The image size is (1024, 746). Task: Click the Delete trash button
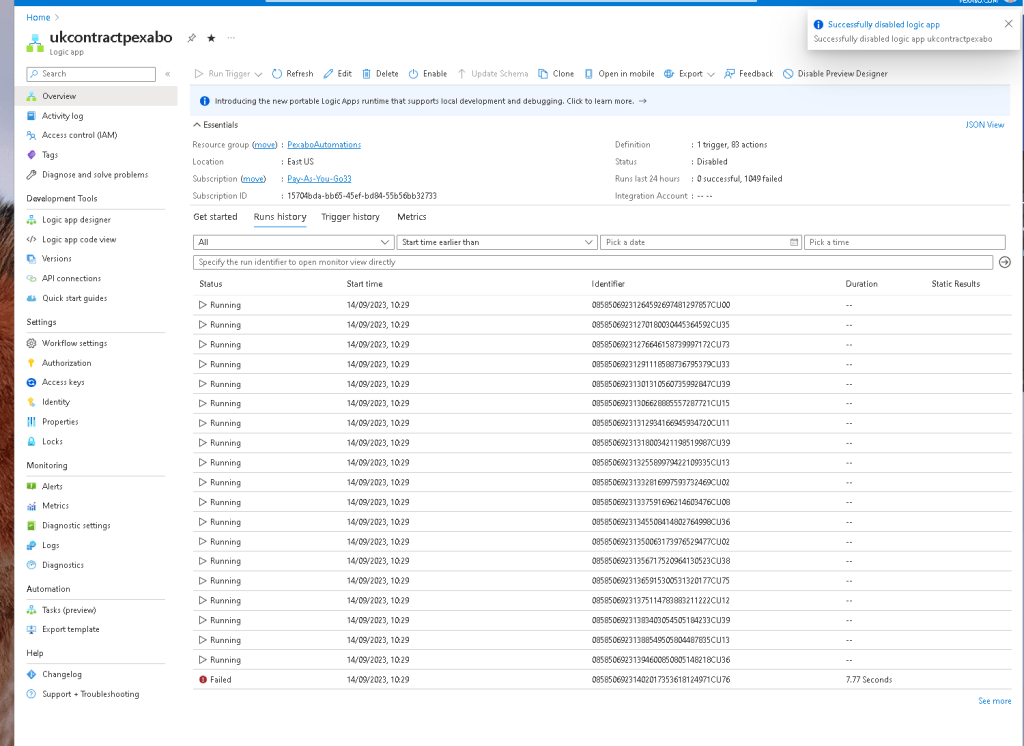[380, 74]
